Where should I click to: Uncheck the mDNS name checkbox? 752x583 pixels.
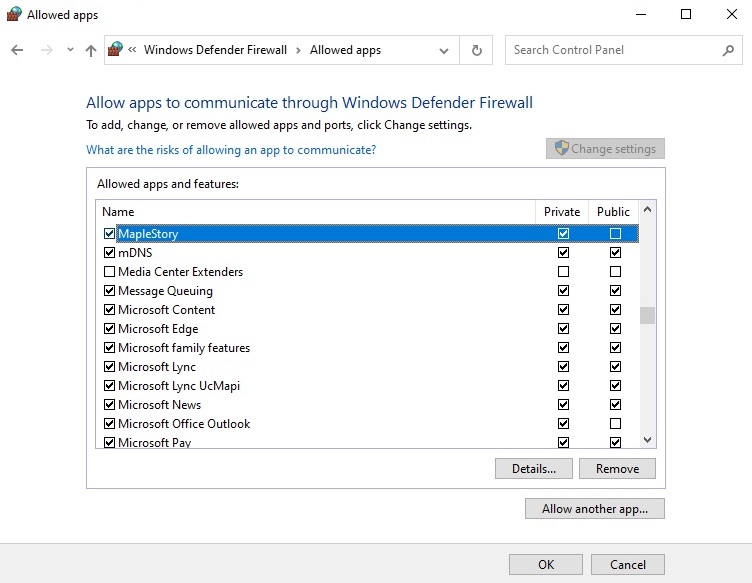click(x=109, y=253)
